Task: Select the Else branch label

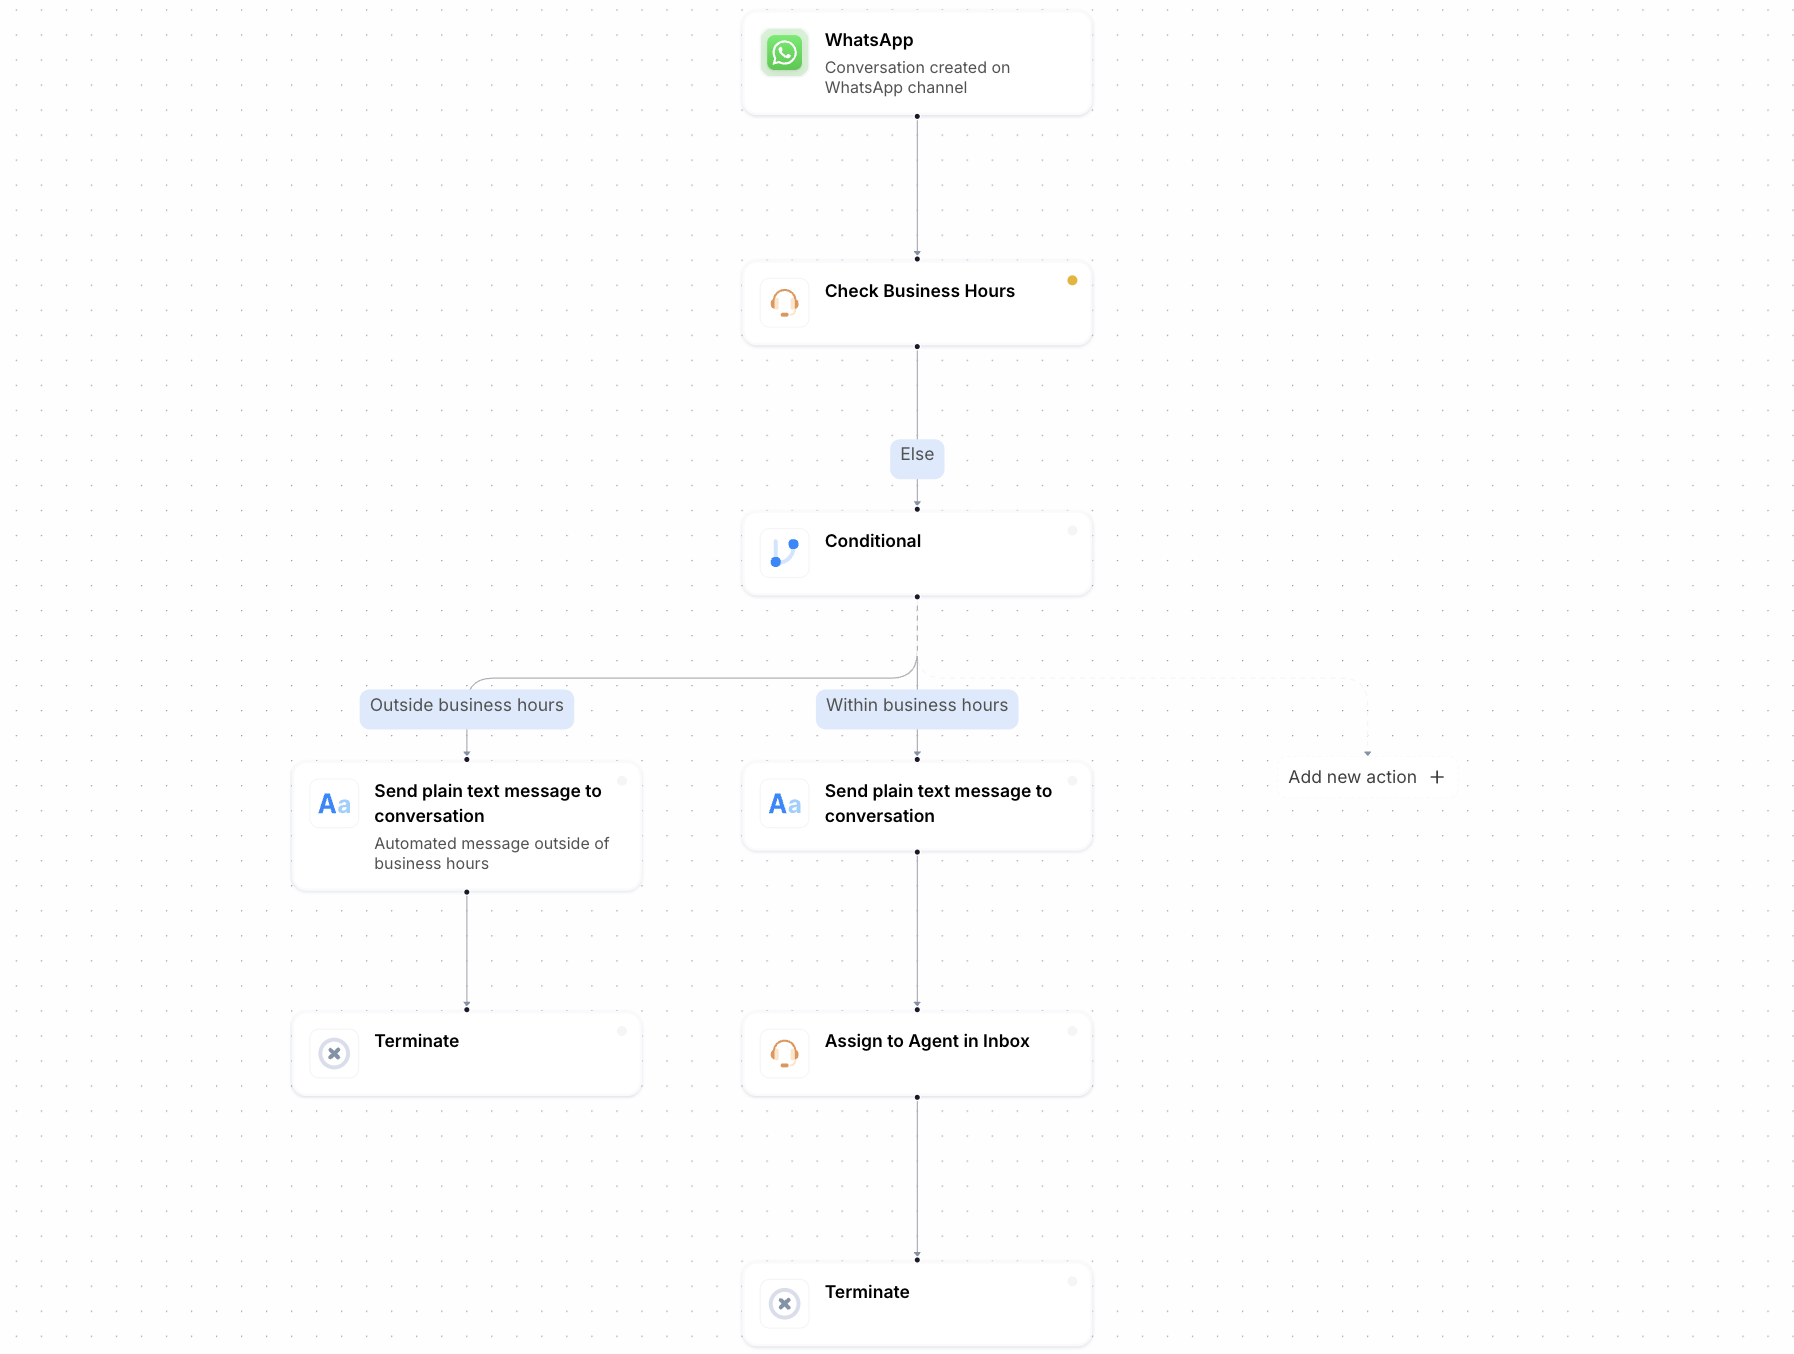Action: tap(917, 455)
